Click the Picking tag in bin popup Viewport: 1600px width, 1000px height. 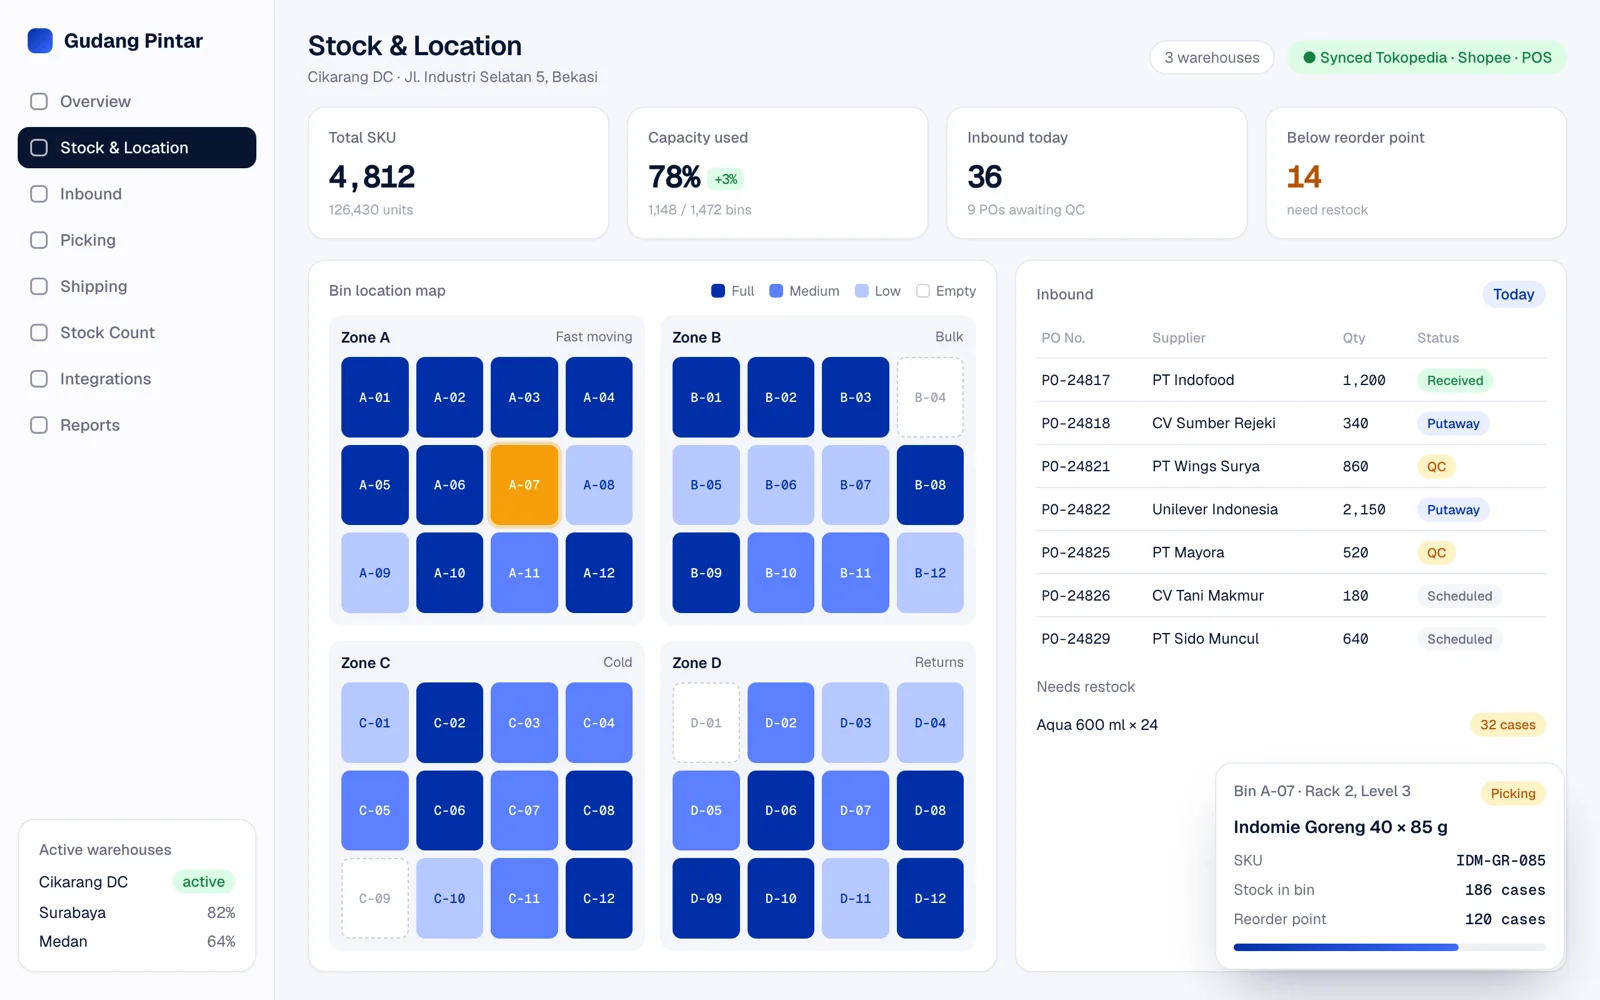[x=1513, y=793]
